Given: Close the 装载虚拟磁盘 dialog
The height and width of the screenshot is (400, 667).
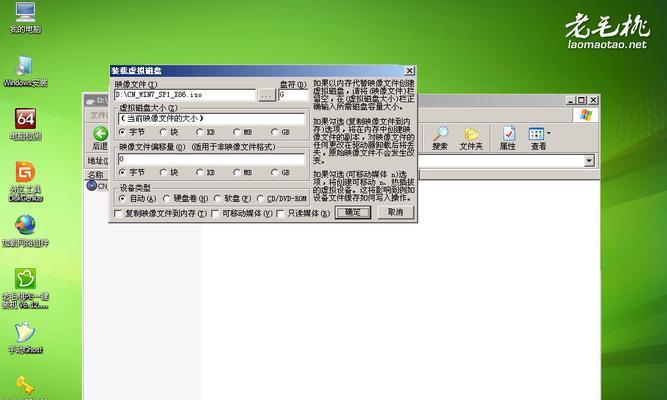Looking at the screenshot, I should click(x=409, y=71).
